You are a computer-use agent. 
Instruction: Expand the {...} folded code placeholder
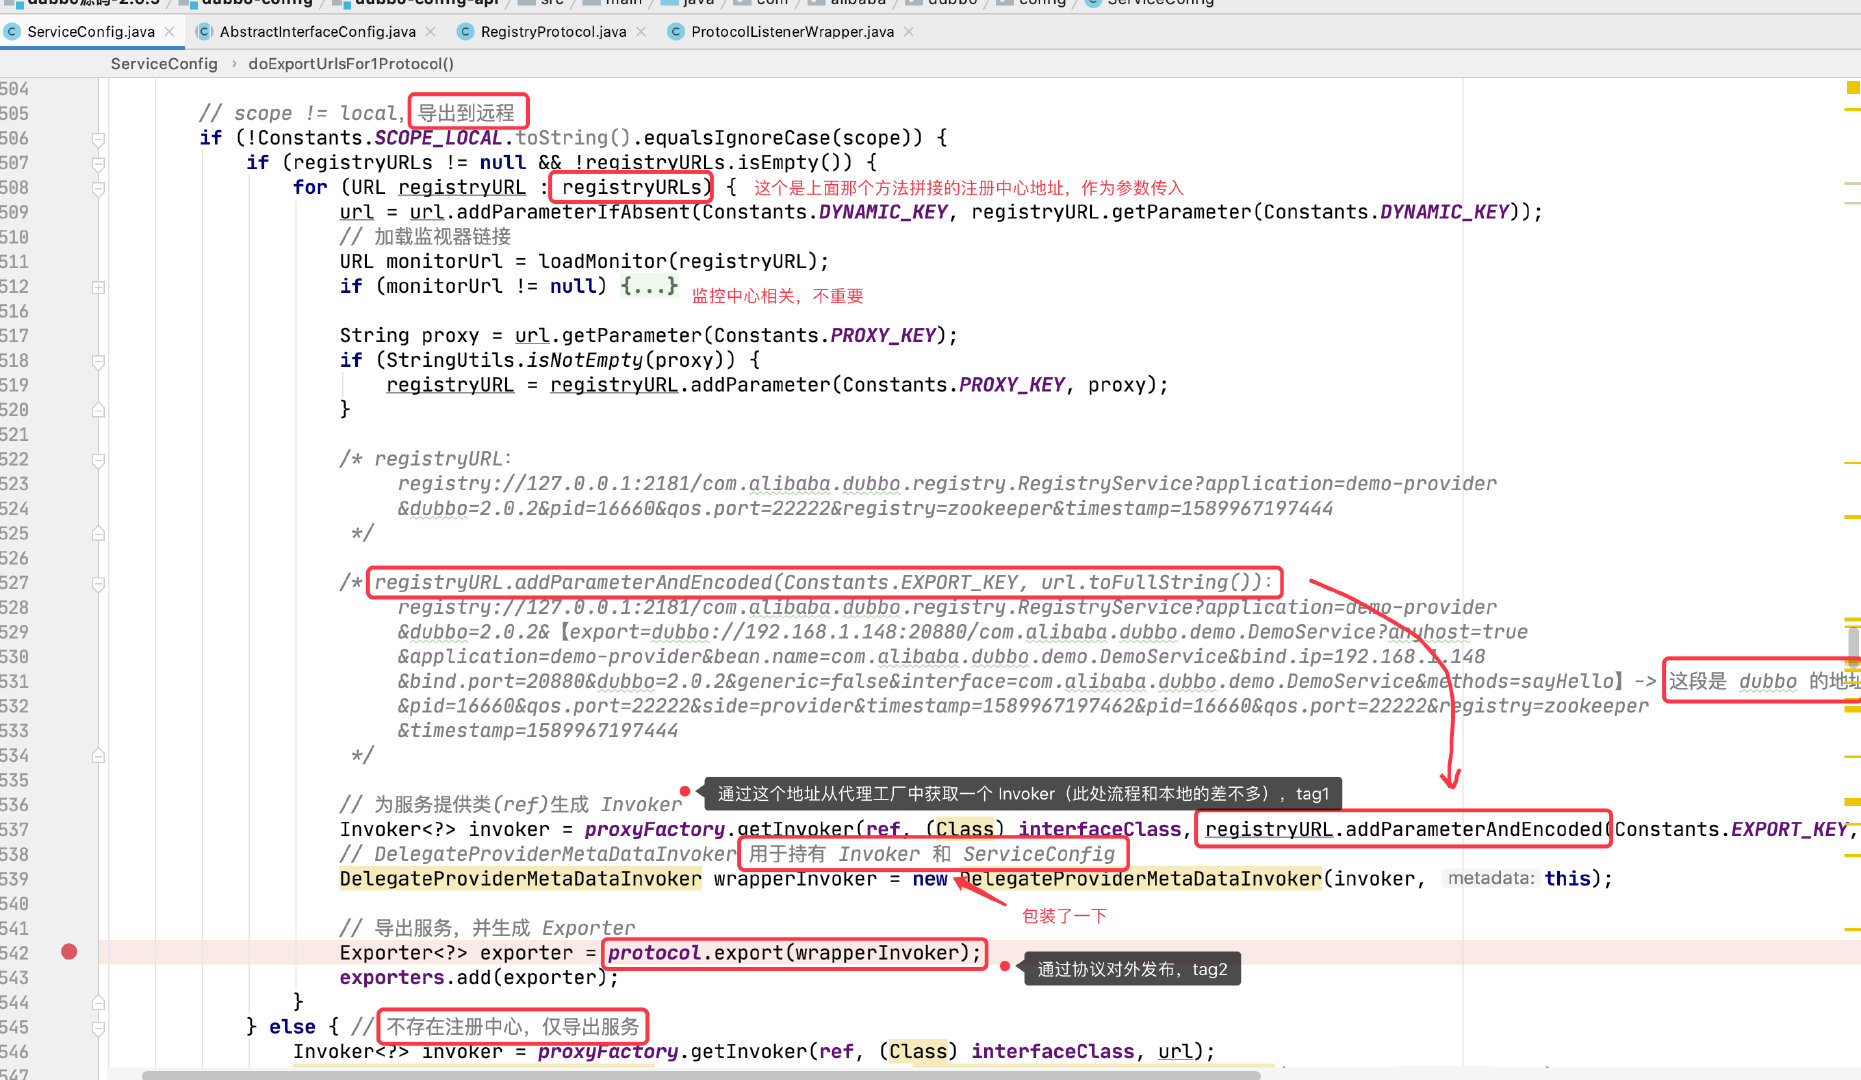[x=649, y=286]
